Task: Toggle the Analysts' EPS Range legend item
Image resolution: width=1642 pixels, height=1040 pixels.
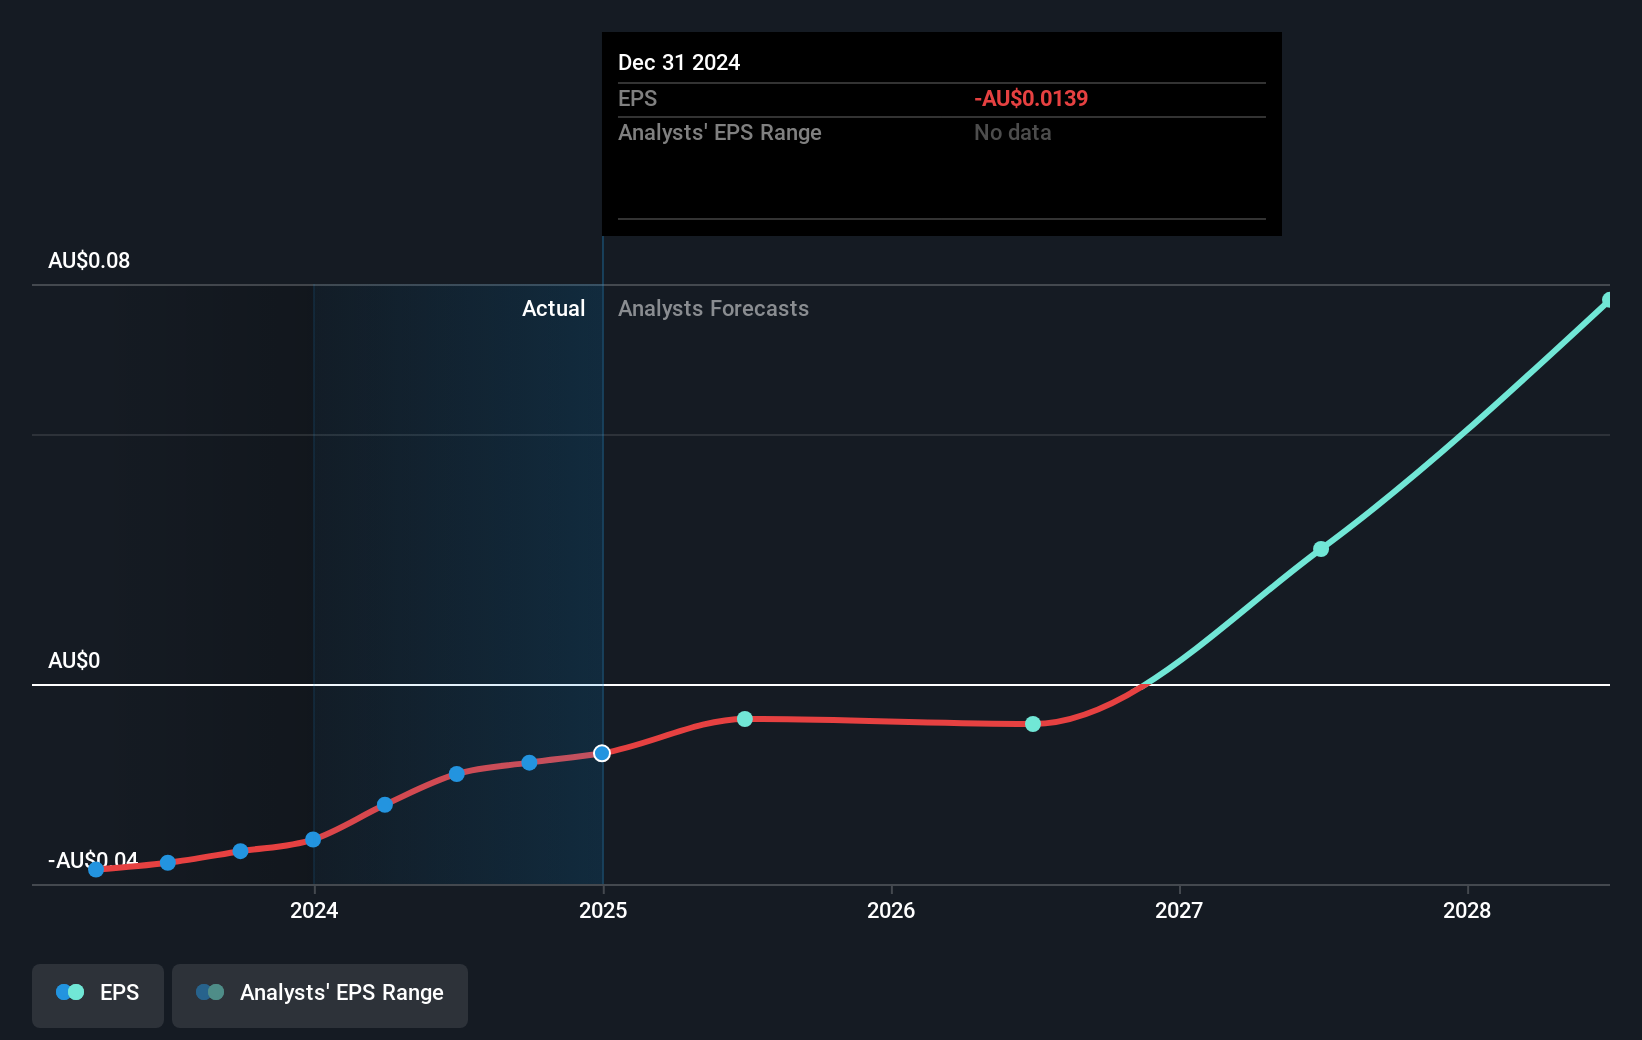Action: [x=319, y=994]
